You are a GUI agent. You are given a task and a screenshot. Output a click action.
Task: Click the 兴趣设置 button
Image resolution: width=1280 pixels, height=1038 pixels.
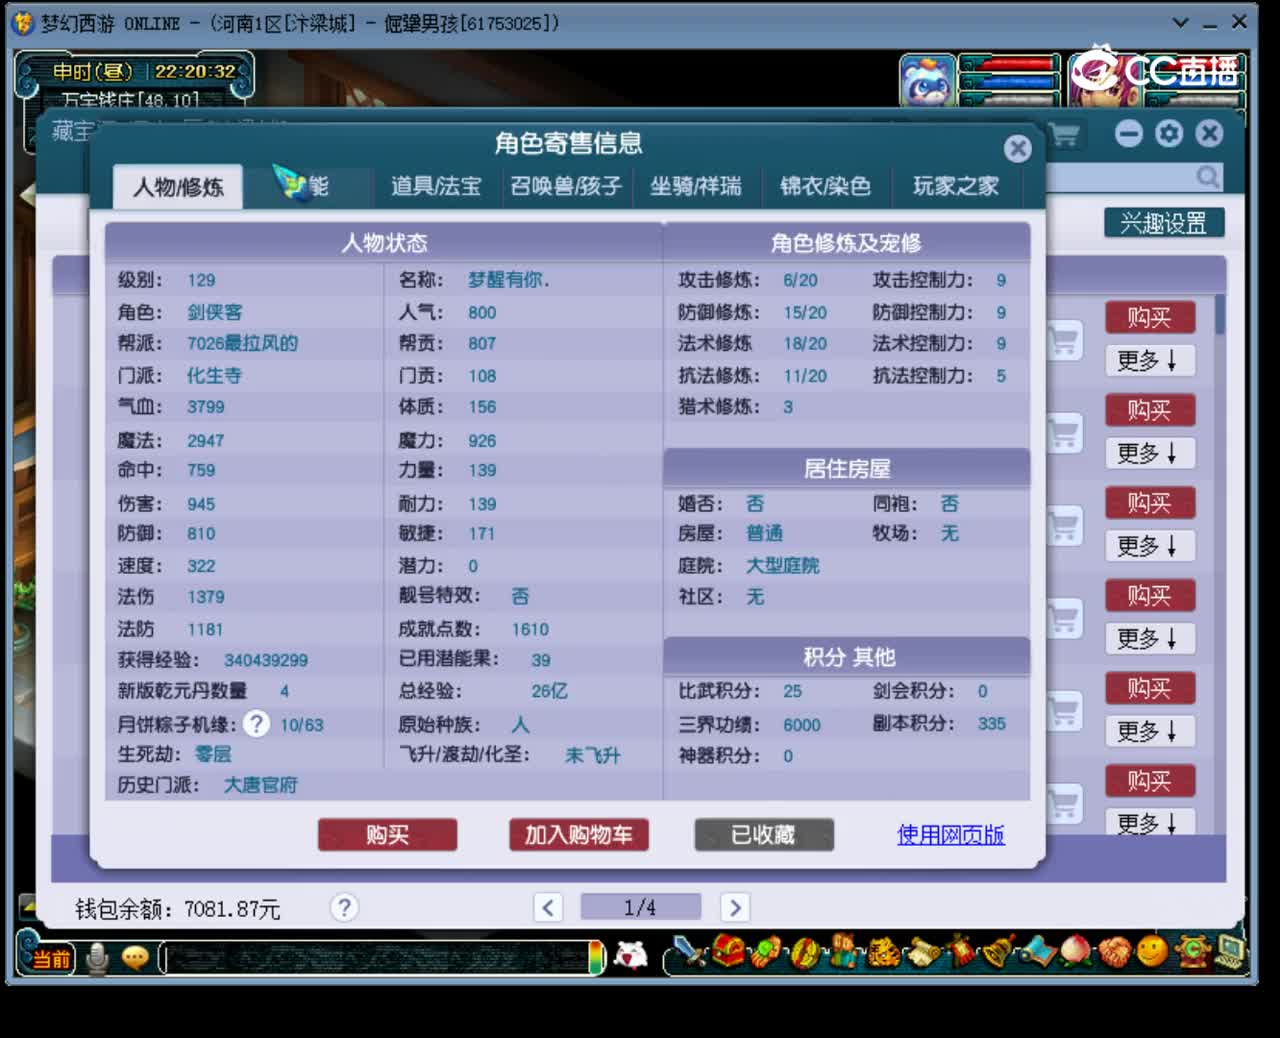1164,223
